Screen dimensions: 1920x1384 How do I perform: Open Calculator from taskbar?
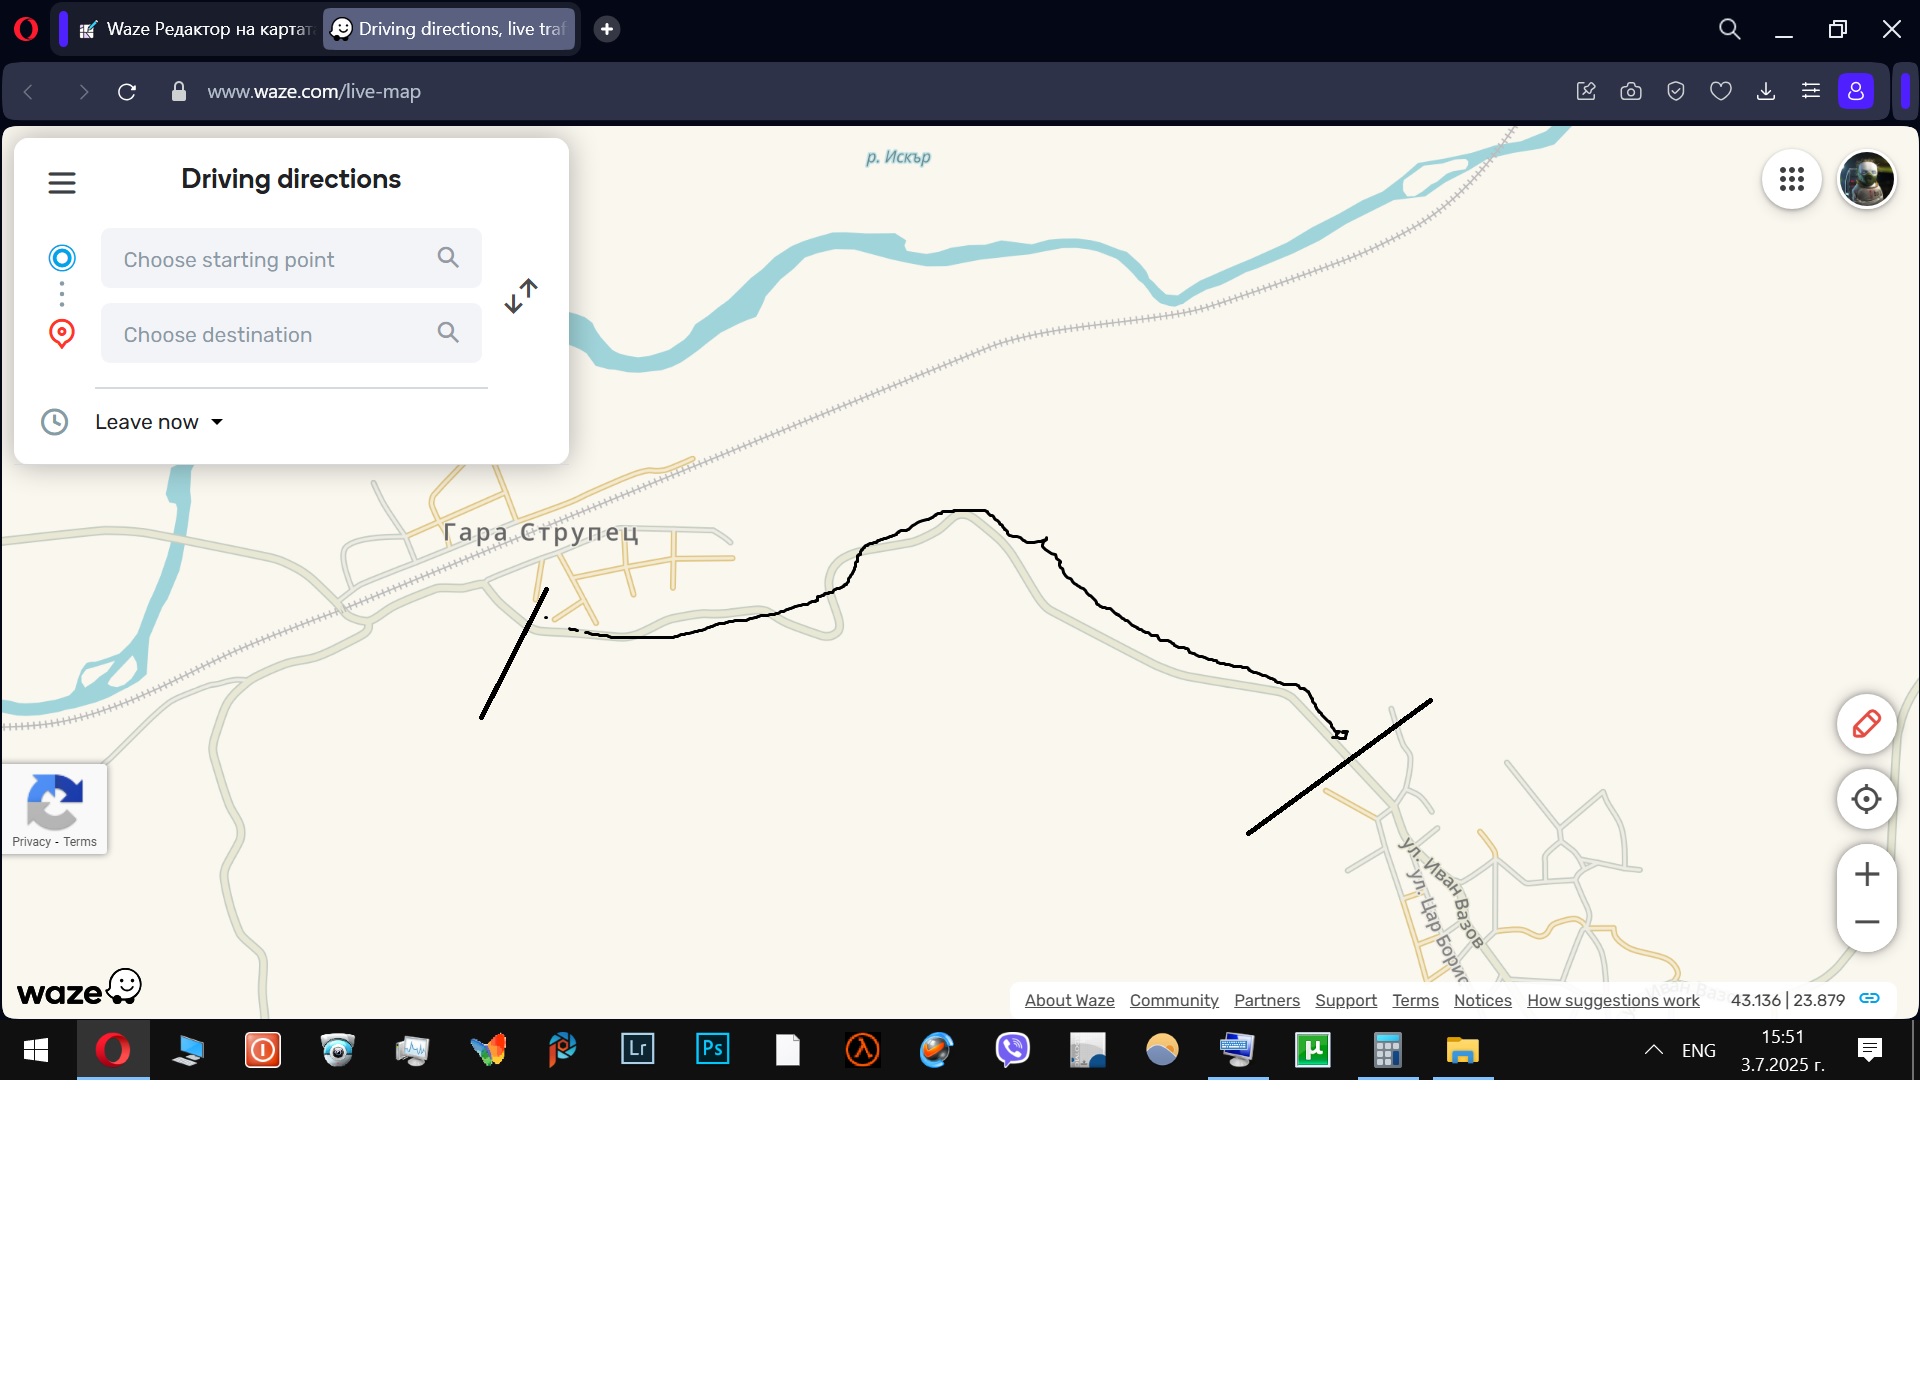coord(1387,1050)
